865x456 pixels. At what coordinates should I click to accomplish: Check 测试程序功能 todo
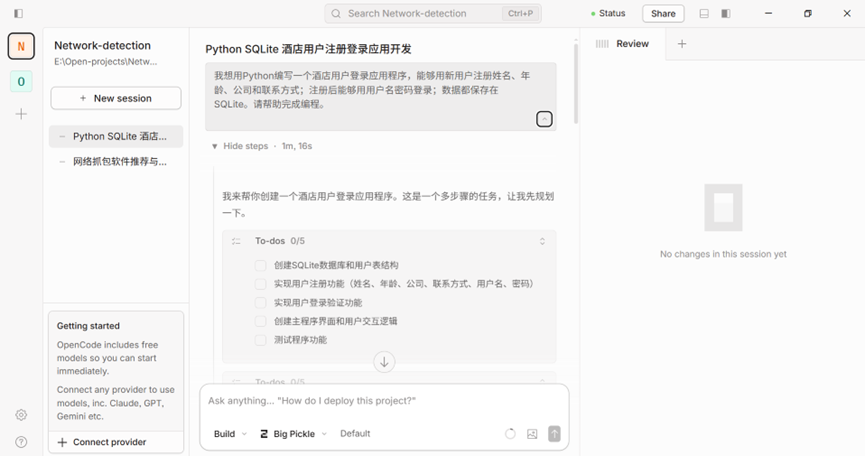click(260, 340)
